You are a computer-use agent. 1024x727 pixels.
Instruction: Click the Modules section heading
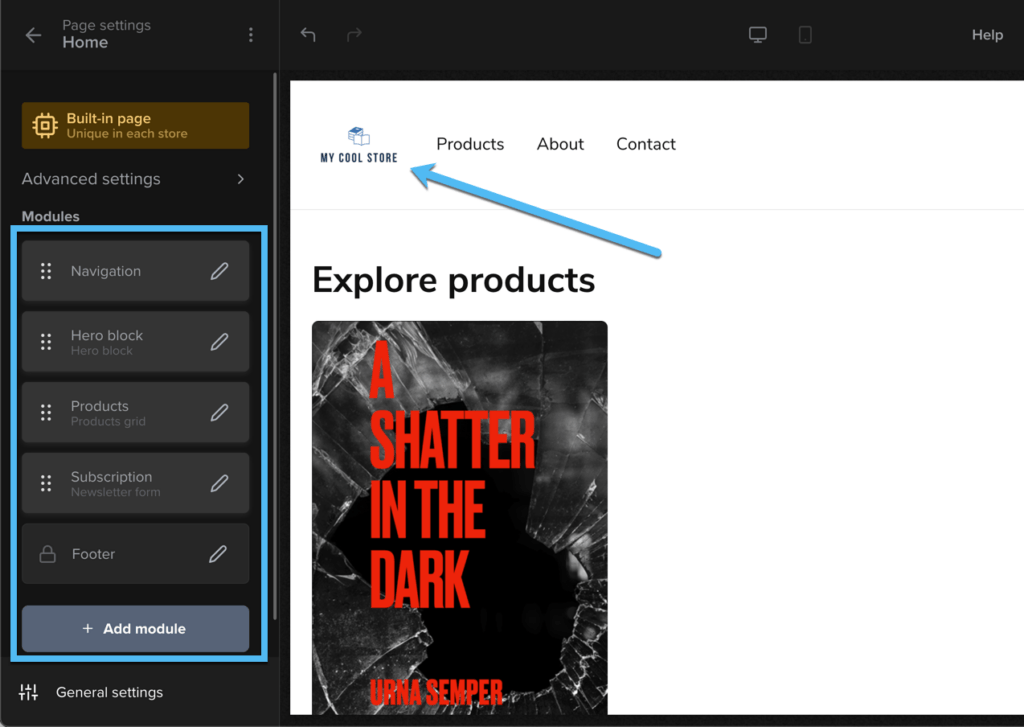pyautogui.click(x=50, y=216)
